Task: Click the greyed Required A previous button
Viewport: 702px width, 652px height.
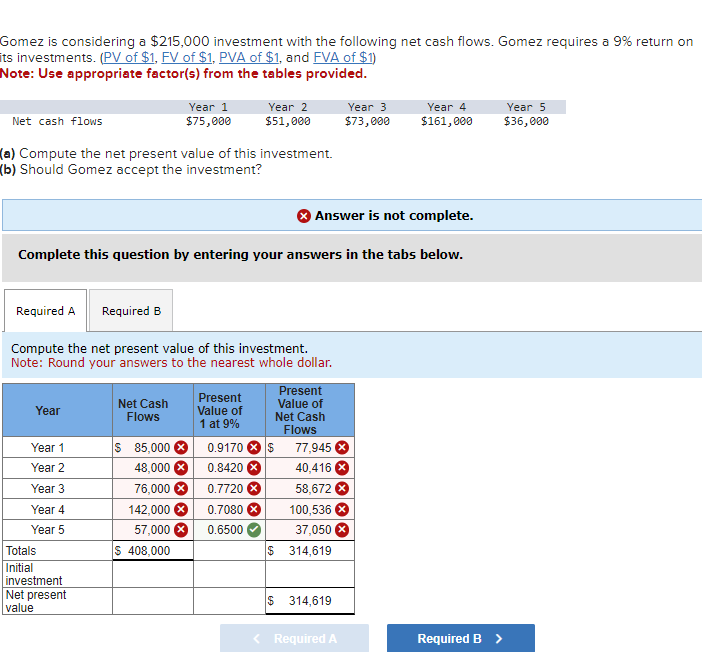Action: [x=294, y=638]
